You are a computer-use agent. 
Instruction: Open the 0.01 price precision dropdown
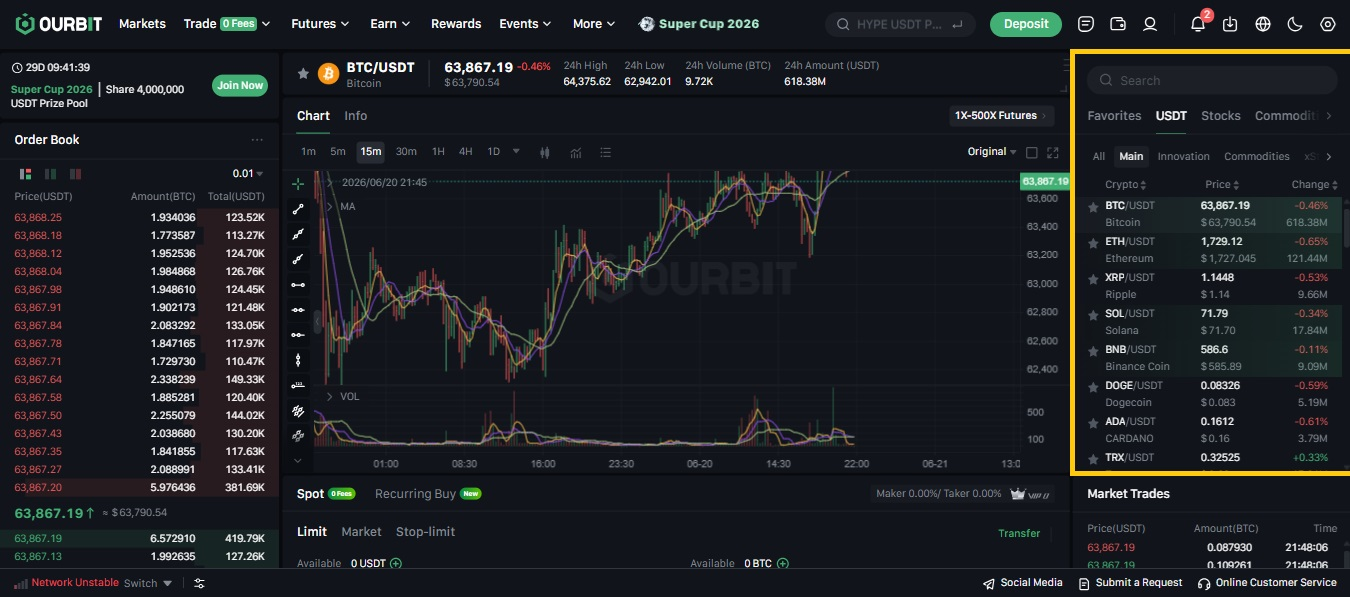point(248,173)
